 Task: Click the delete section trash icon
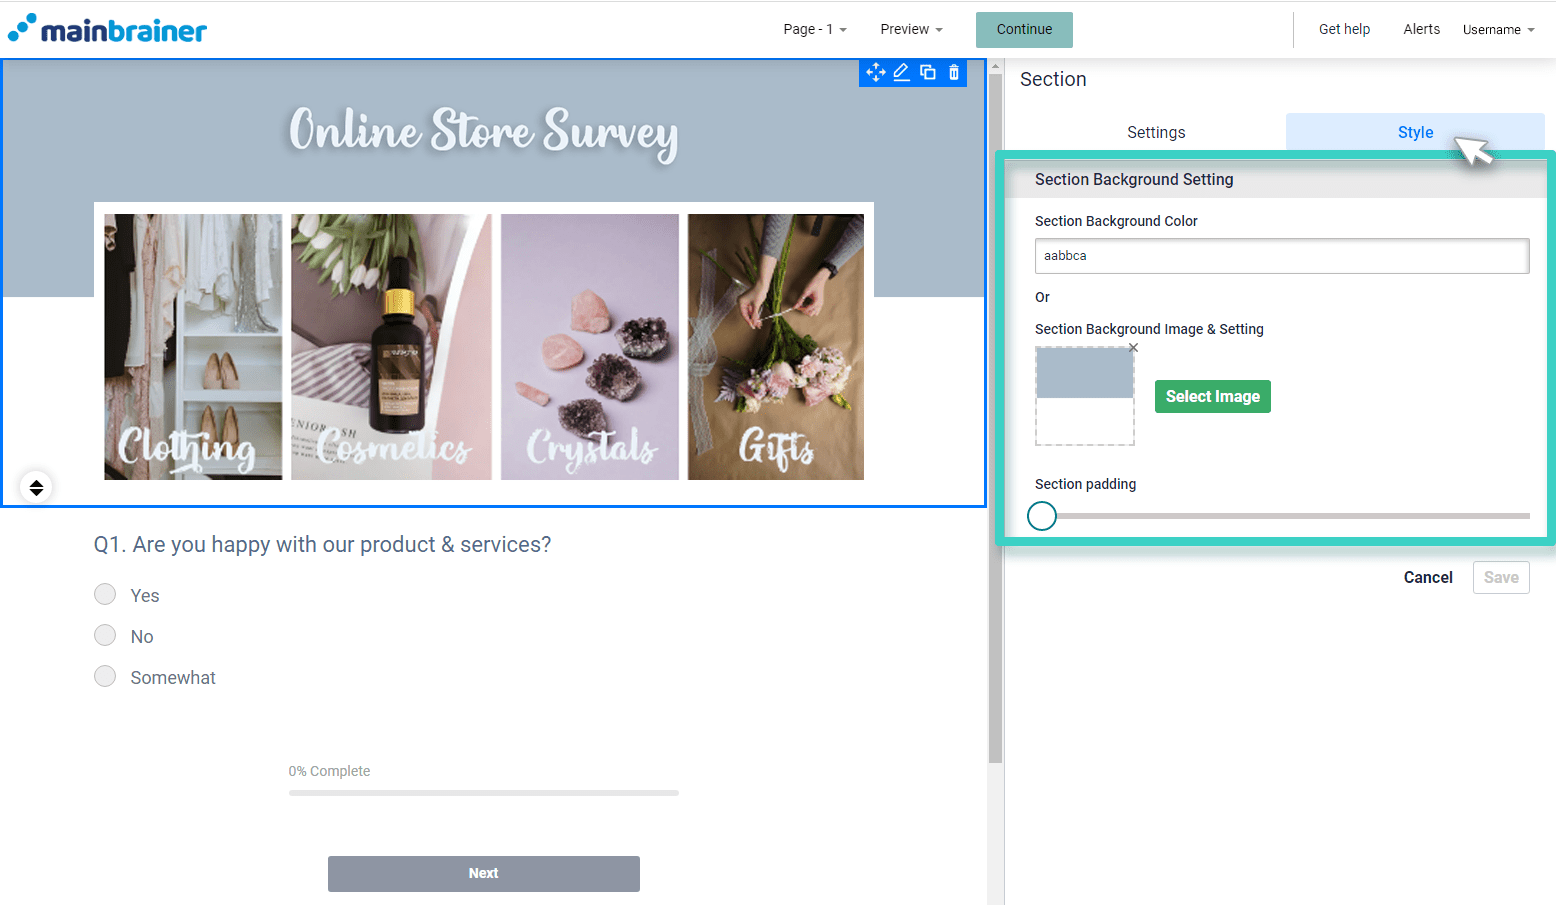coord(954,72)
